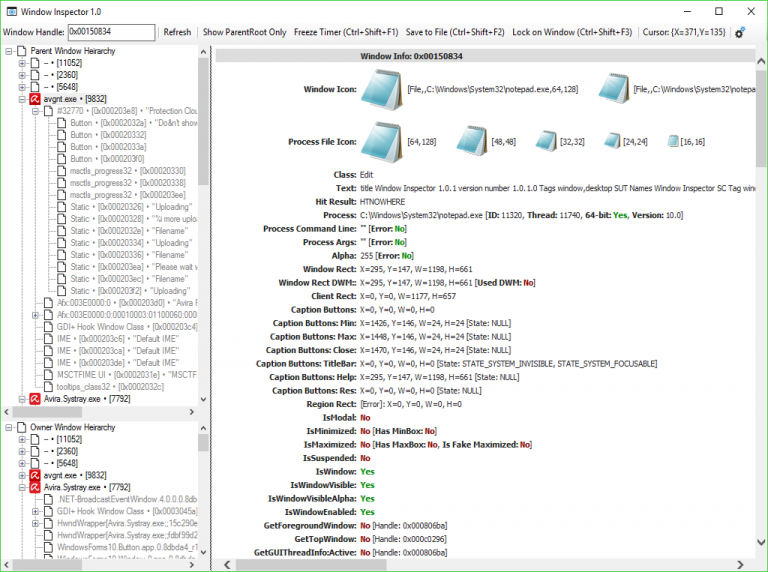This screenshot has height=572, width=768.
Task: Expand the Afx:003E0000:0:00010003 node
Action: [35, 315]
